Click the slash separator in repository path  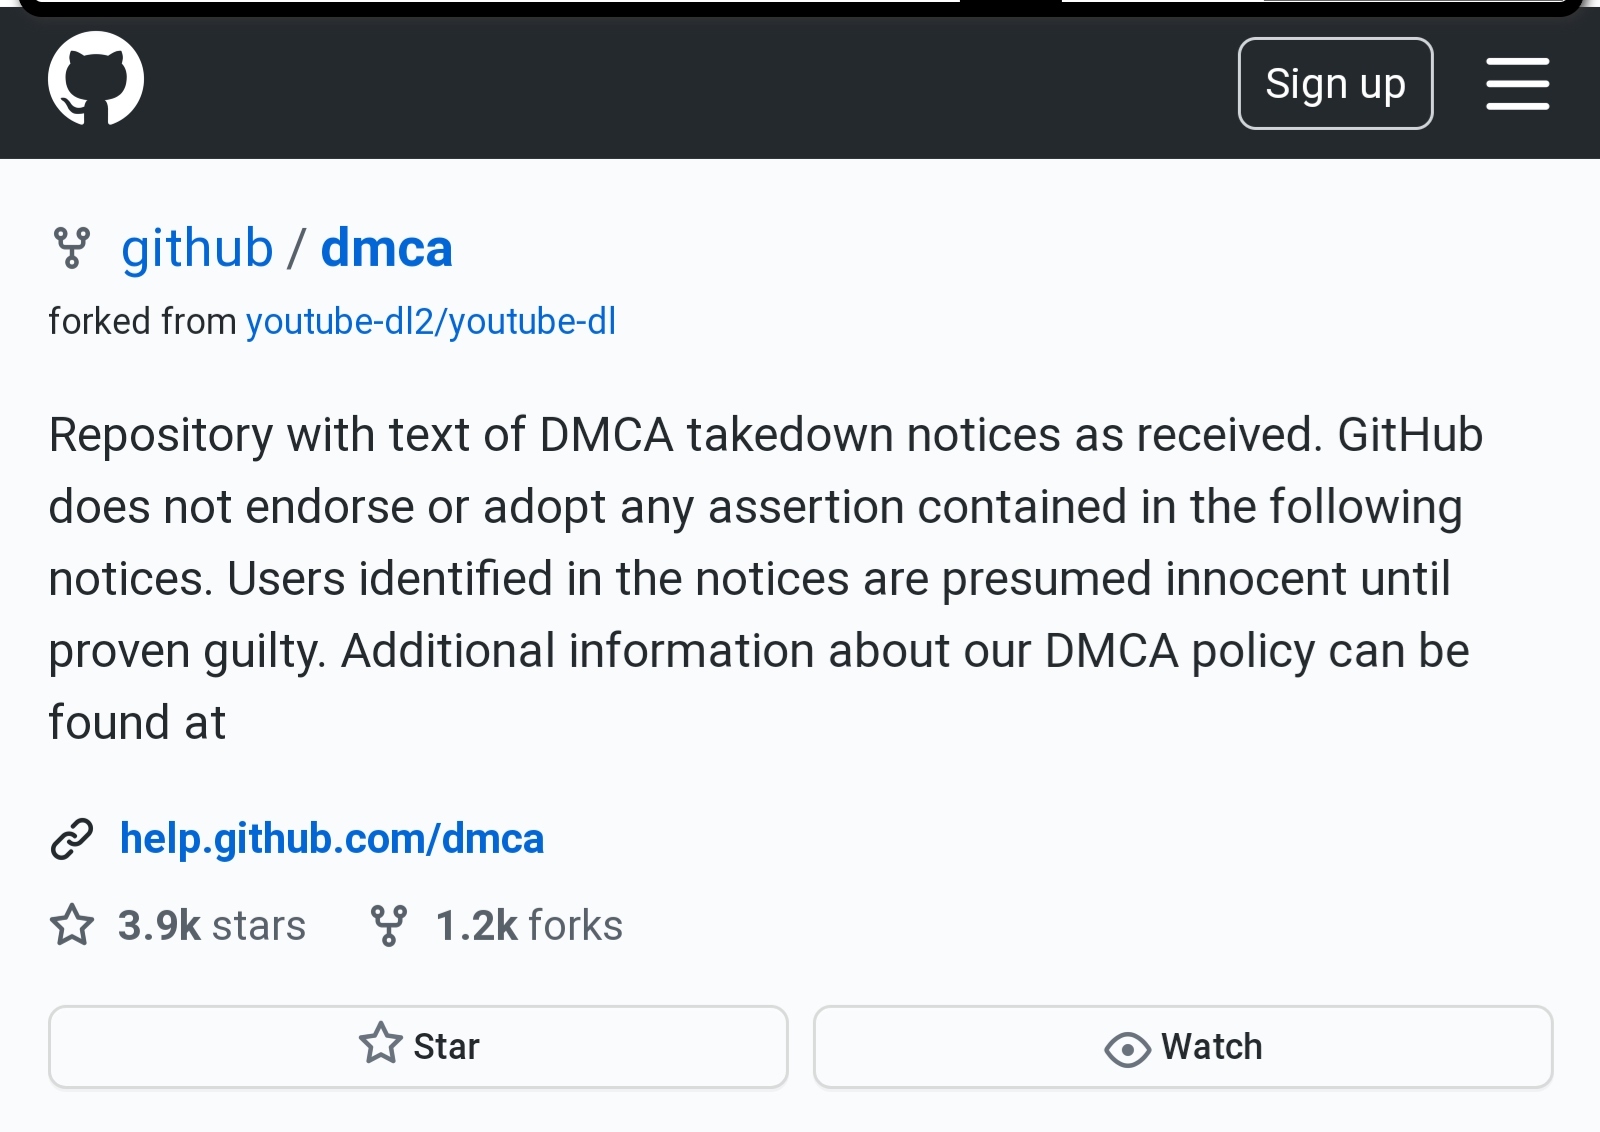pos(296,248)
